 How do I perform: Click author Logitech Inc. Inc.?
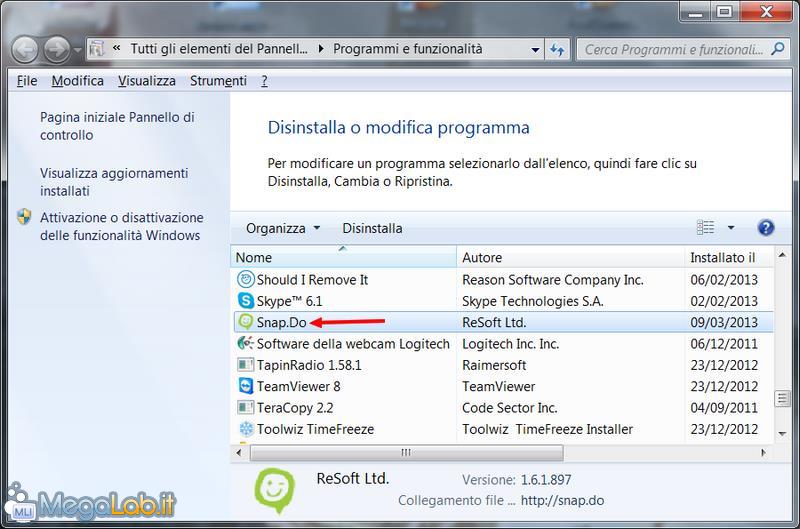(510, 344)
